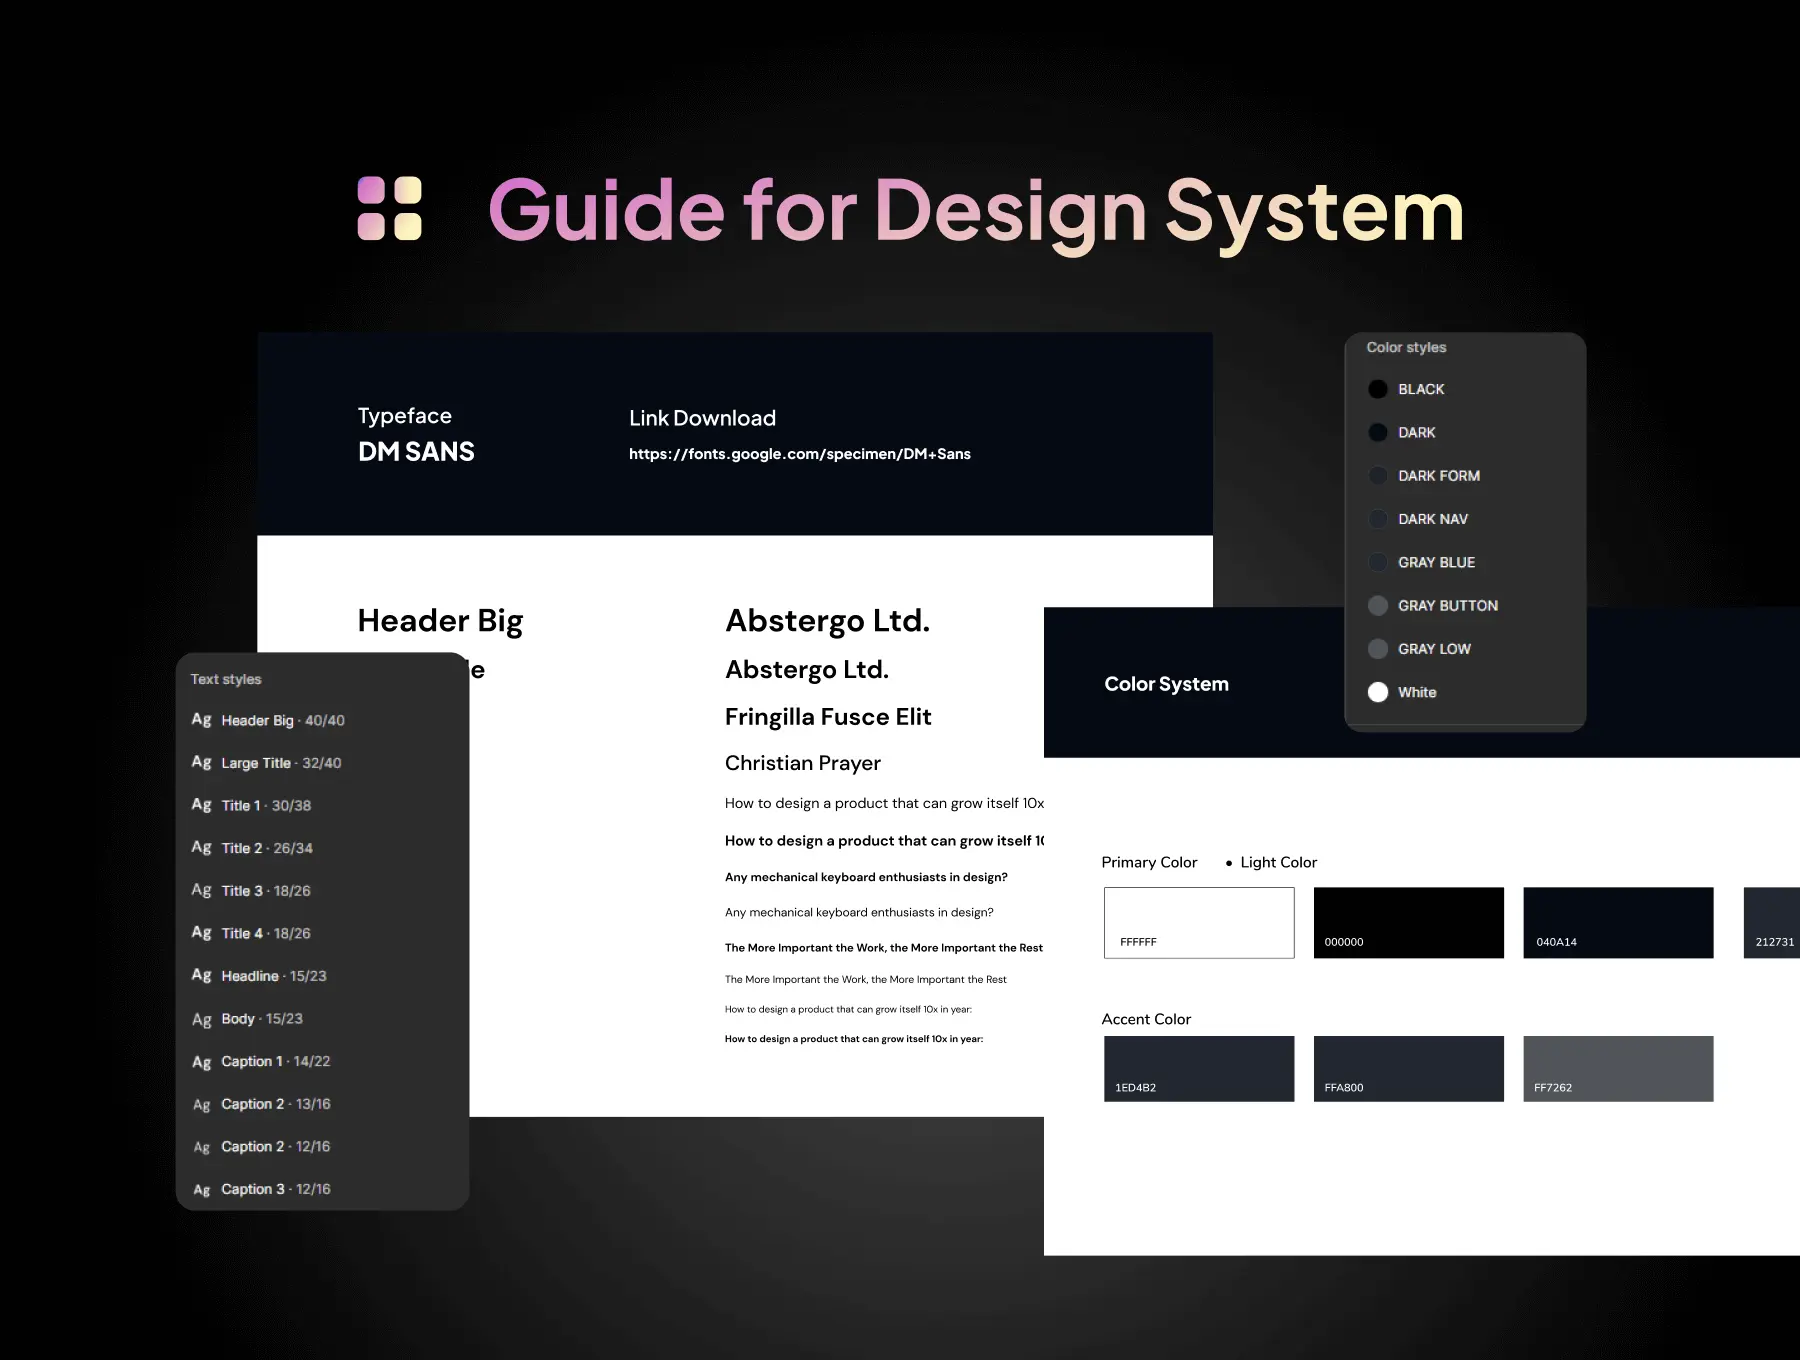Apply the Title 1 30/38 text style
This screenshot has height=1360, width=1800.
pos(266,805)
